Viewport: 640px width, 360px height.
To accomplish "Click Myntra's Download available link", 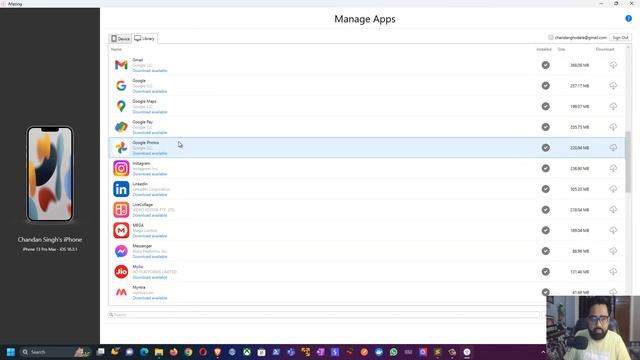I will (150, 298).
